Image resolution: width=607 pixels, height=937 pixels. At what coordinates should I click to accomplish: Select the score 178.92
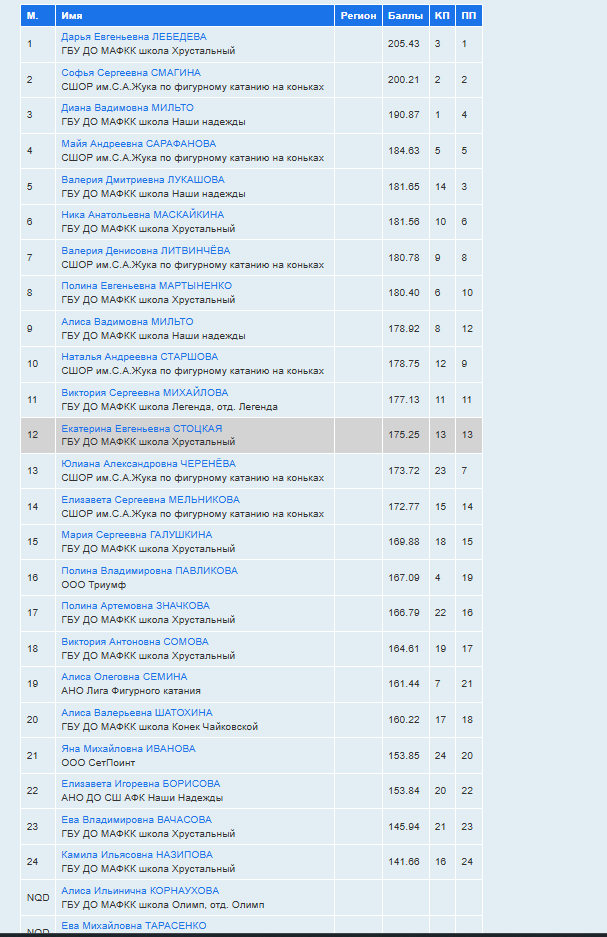coord(404,329)
